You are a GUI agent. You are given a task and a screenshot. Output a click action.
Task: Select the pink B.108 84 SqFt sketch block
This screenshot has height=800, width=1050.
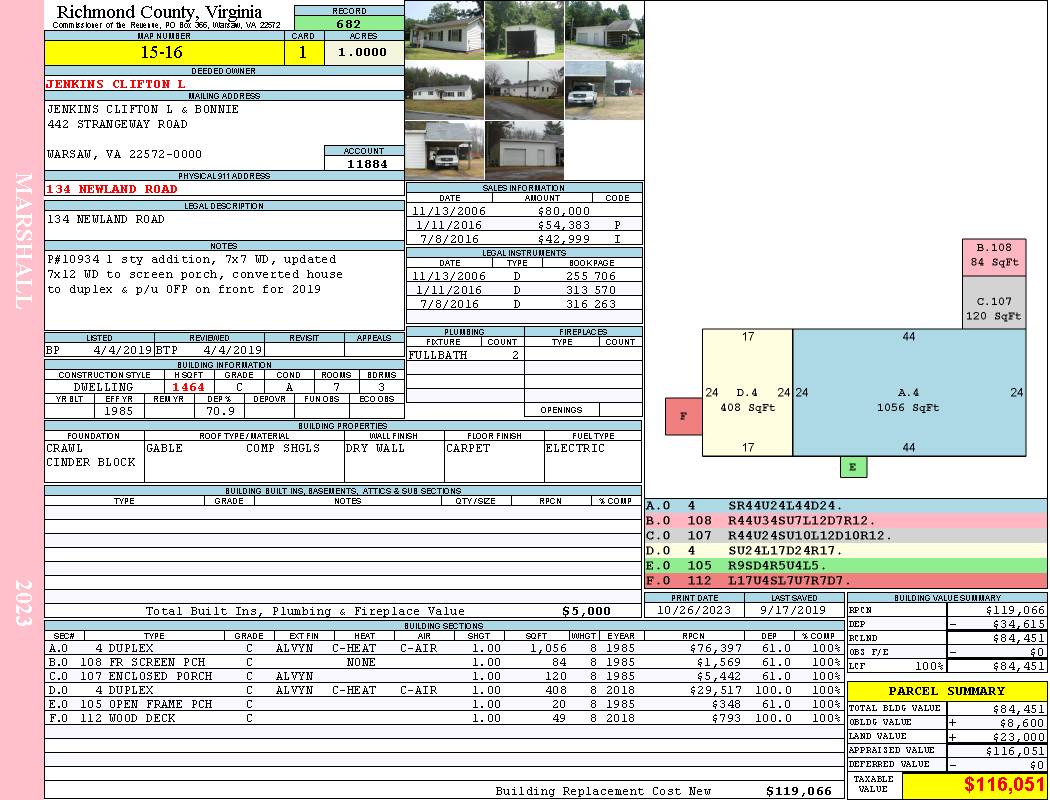pos(994,256)
